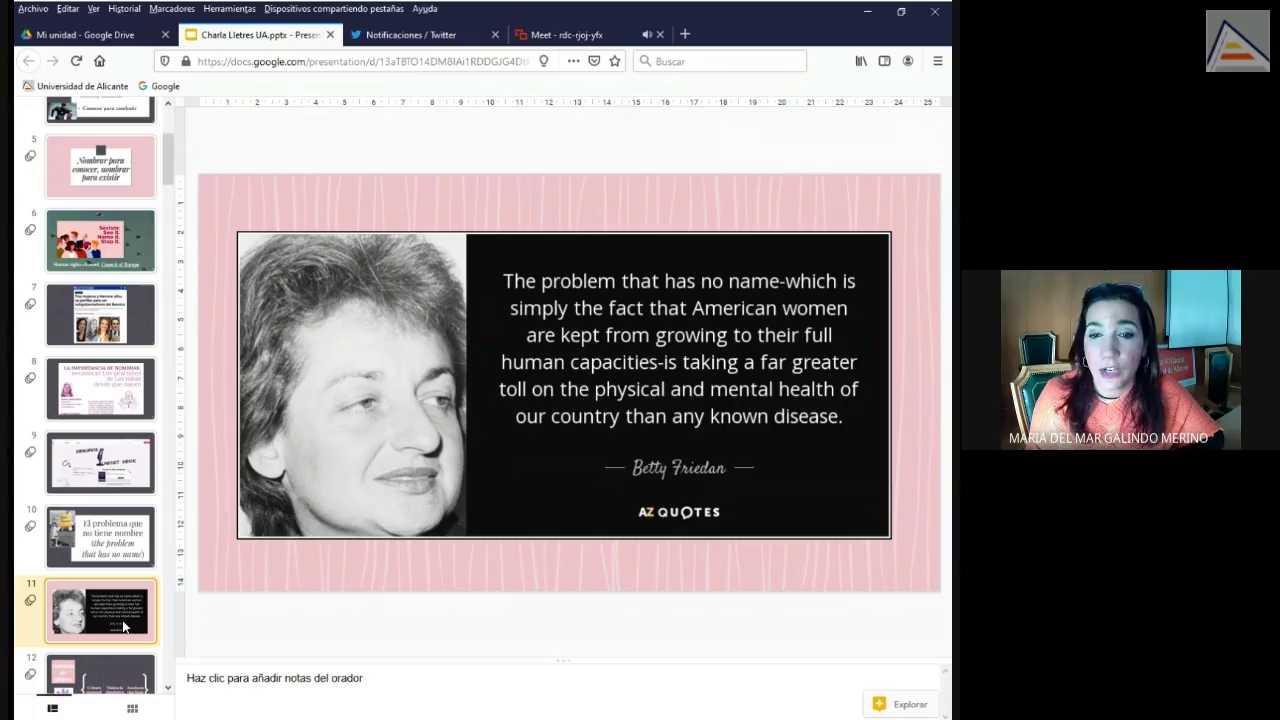Open the Marcadores menu
This screenshot has width=1280, height=720.
pyautogui.click(x=172, y=9)
